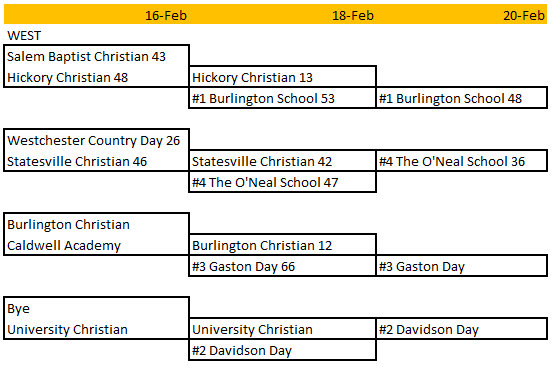Select Statesville Christian 42 cell
The width and height of the screenshot is (560, 370).
click(282, 161)
